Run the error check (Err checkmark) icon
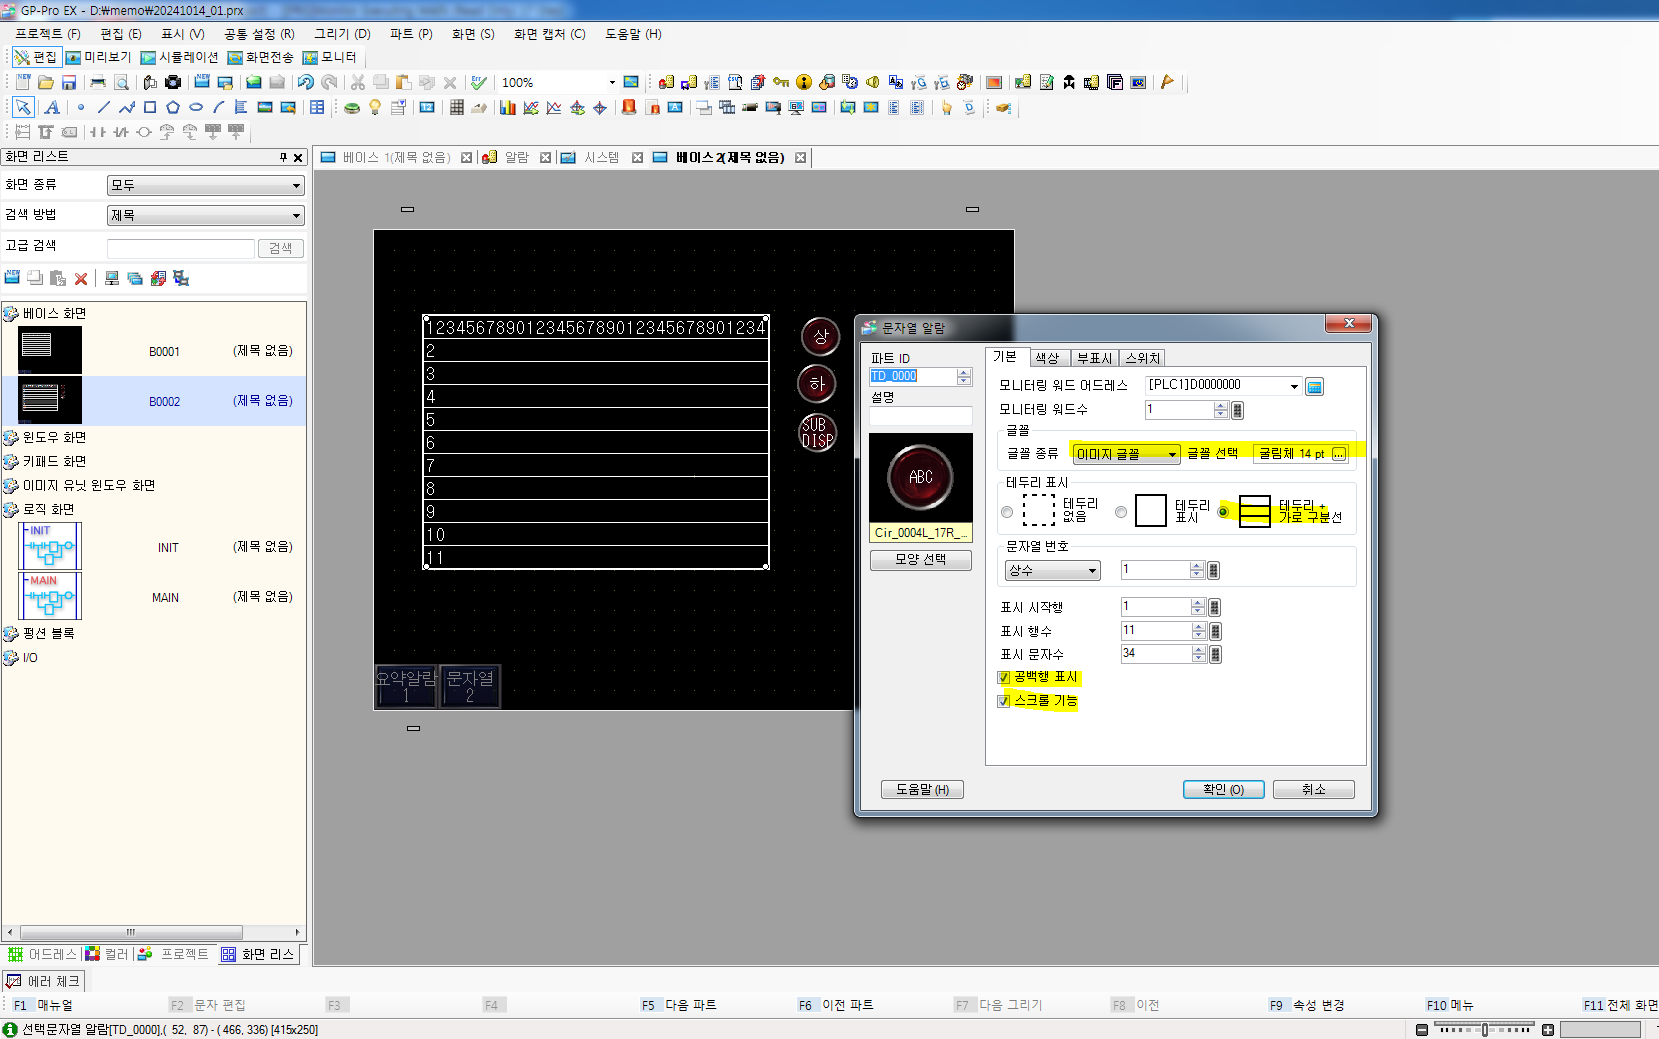Screen dimensions: 1659x1039 pyautogui.click(x=479, y=82)
